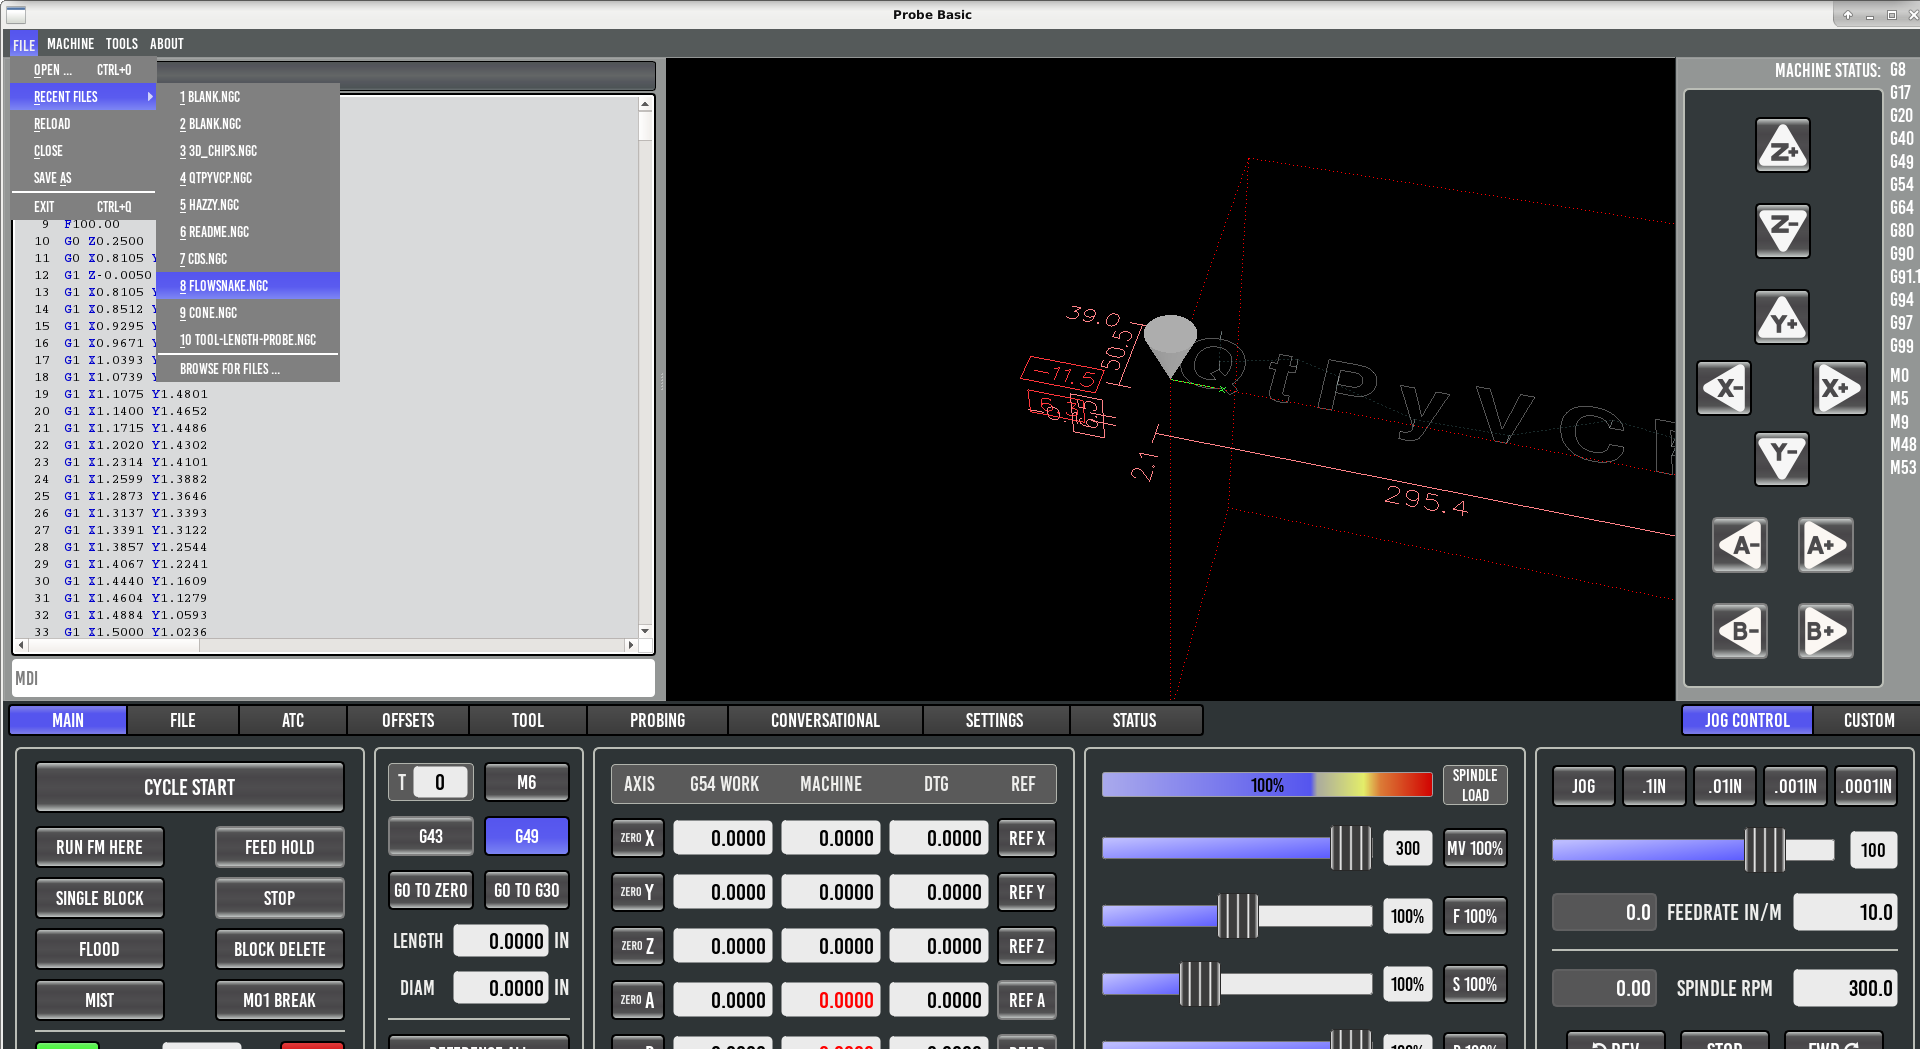Click the scroll-left arrow of G-code editor
Viewport: 1920px width, 1049px height.
pos(21,645)
